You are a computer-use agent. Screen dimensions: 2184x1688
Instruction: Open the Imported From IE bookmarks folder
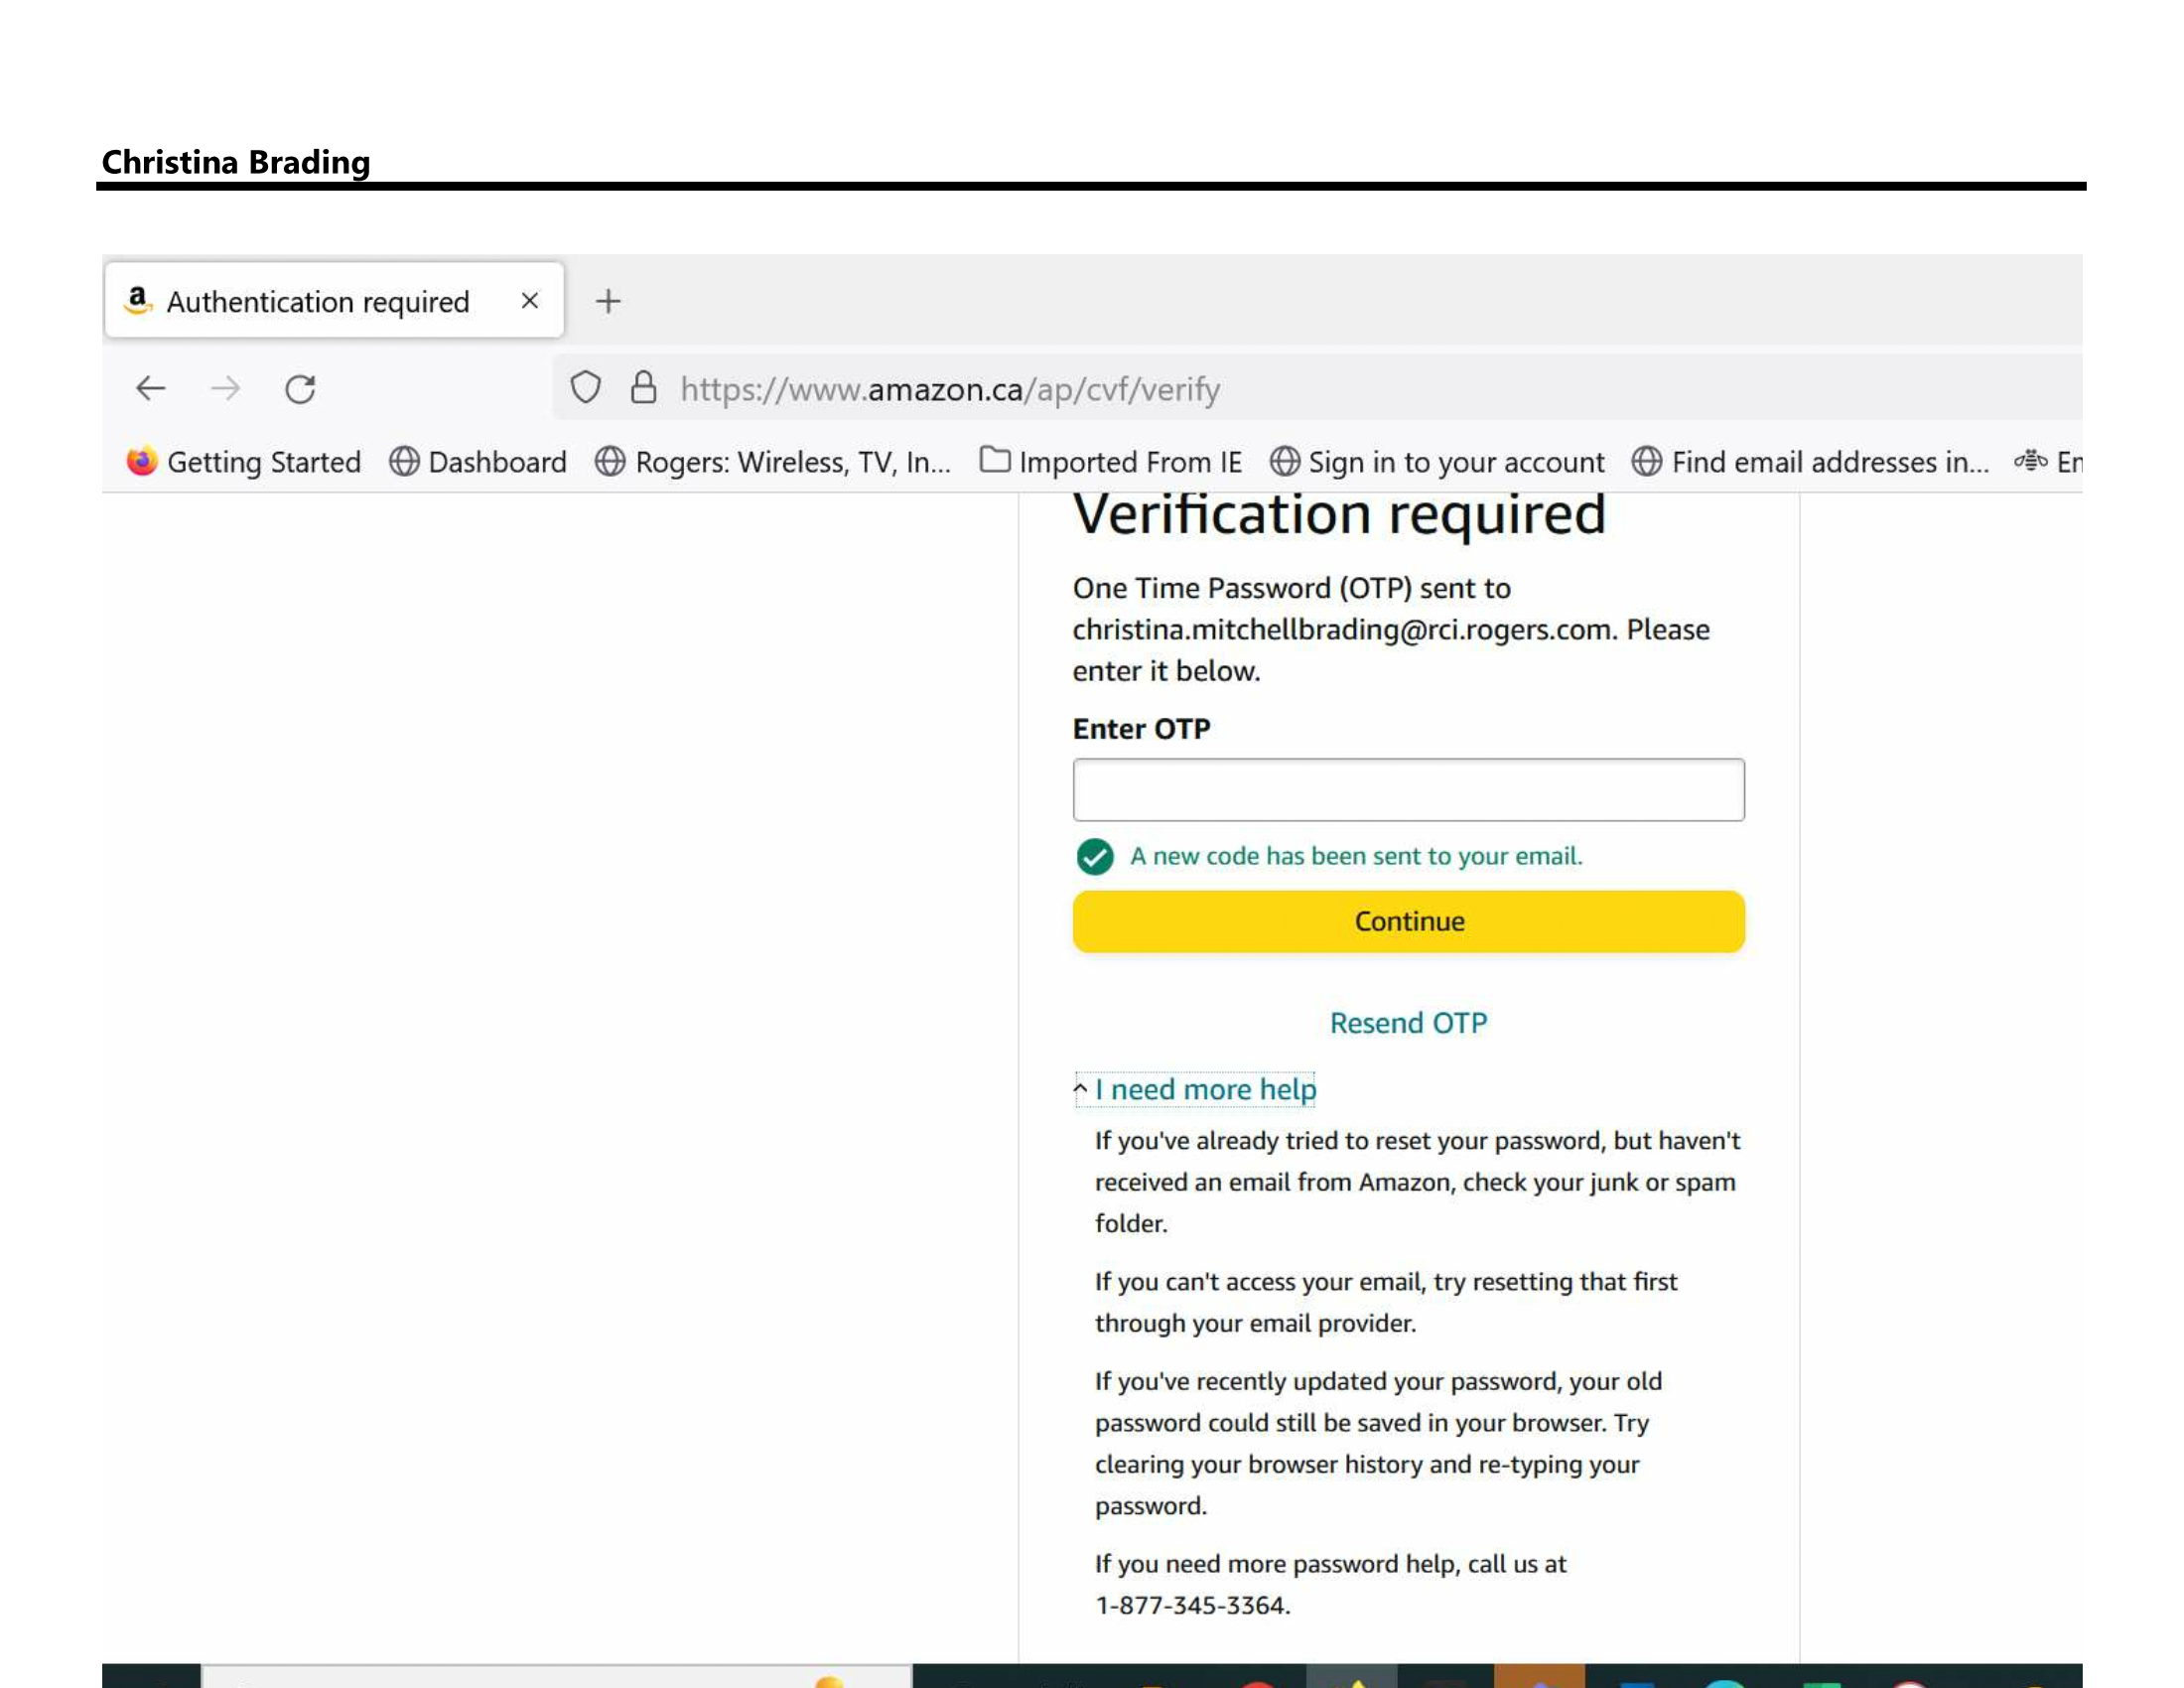(x=1111, y=462)
